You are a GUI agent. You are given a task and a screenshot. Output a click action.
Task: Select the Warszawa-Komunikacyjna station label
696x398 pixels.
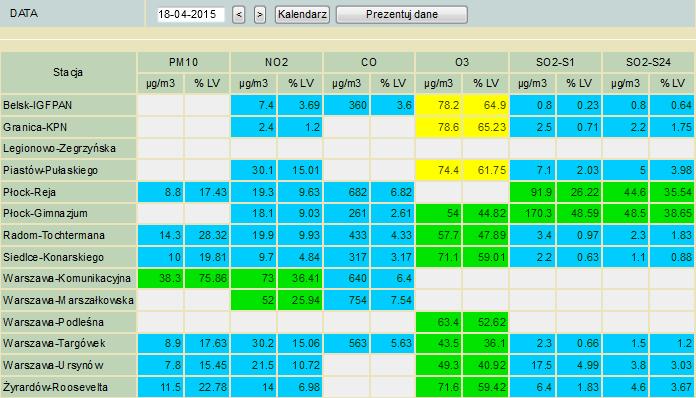click(68, 278)
